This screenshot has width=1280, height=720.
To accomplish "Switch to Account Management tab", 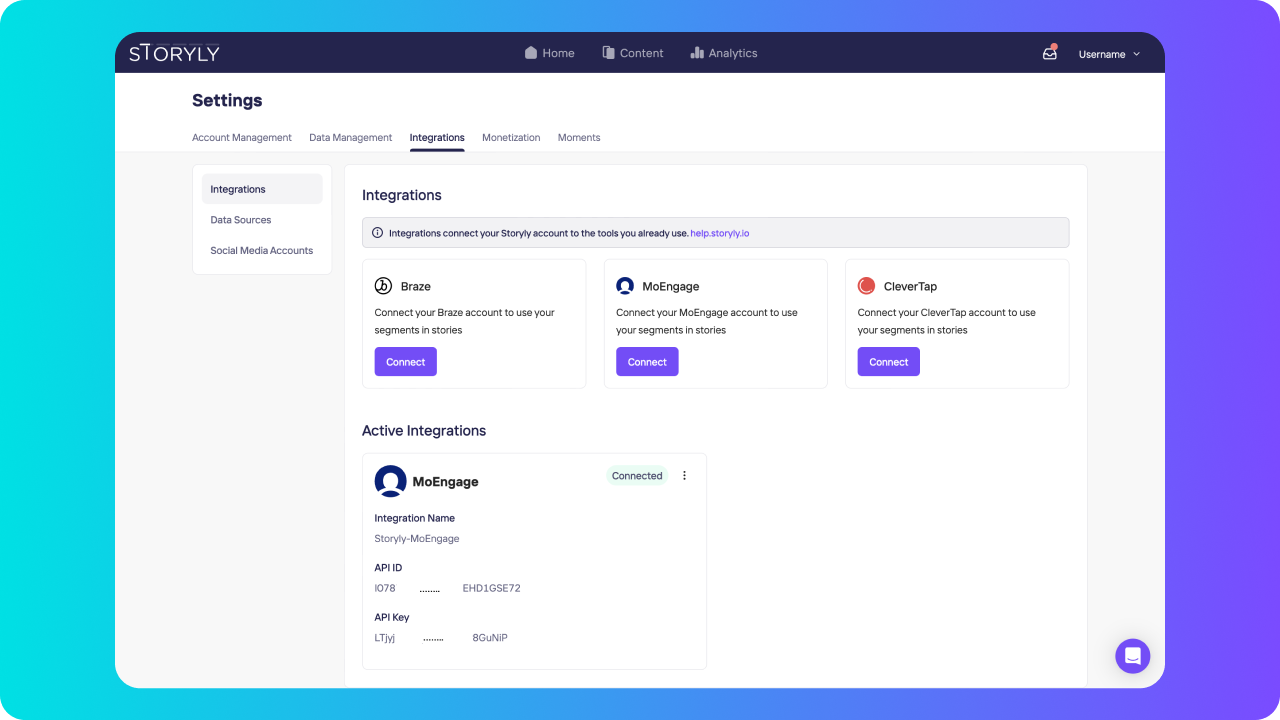I will (x=242, y=138).
